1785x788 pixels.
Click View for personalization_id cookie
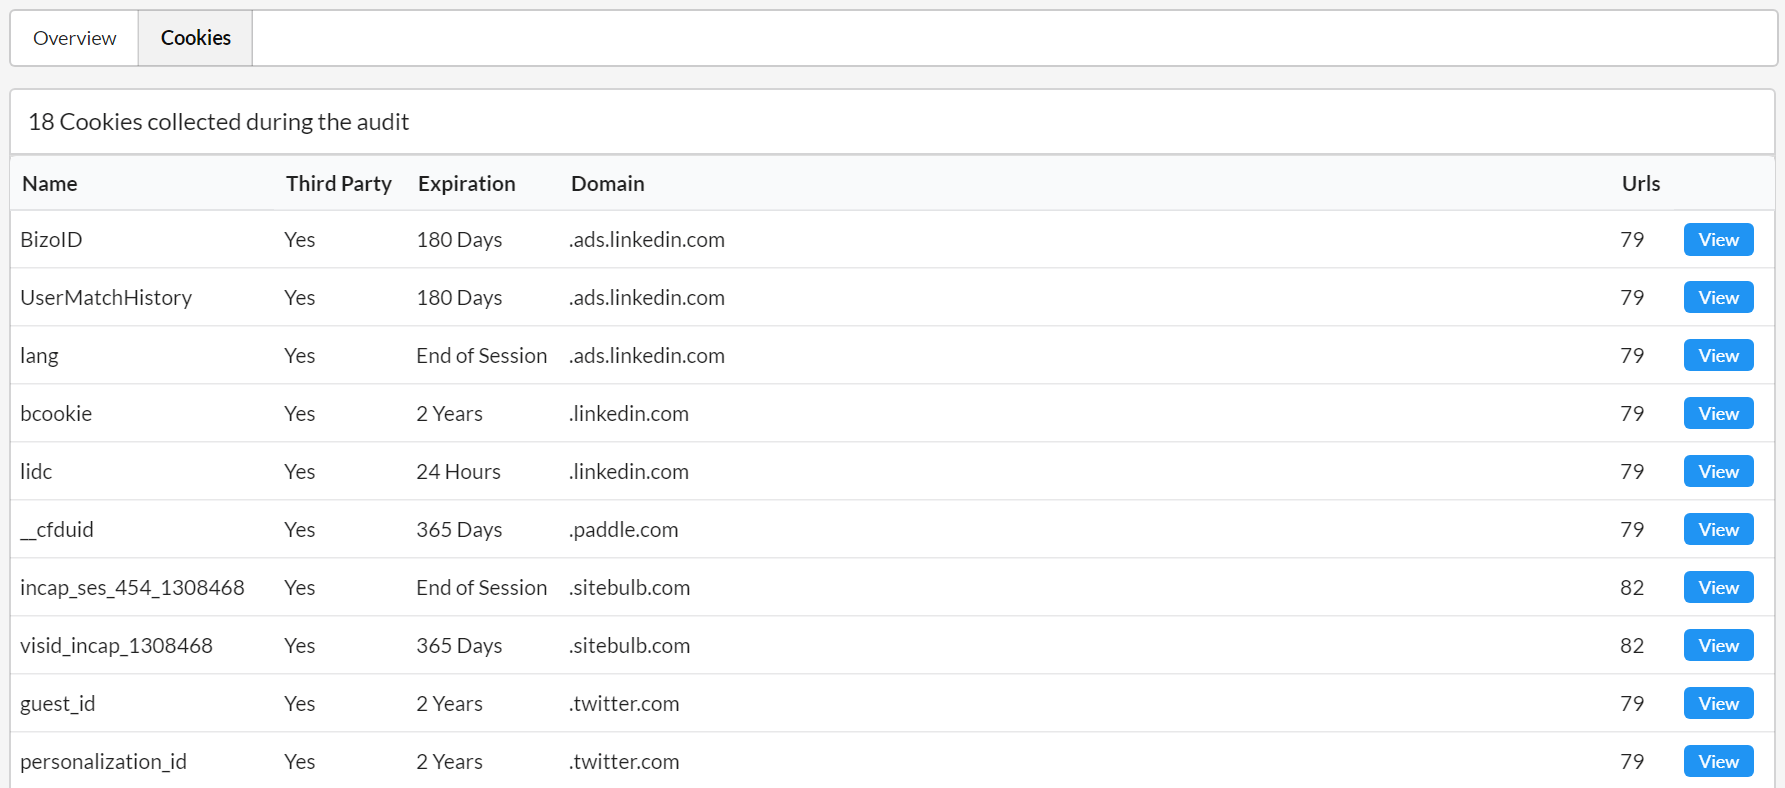(x=1718, y=762)
